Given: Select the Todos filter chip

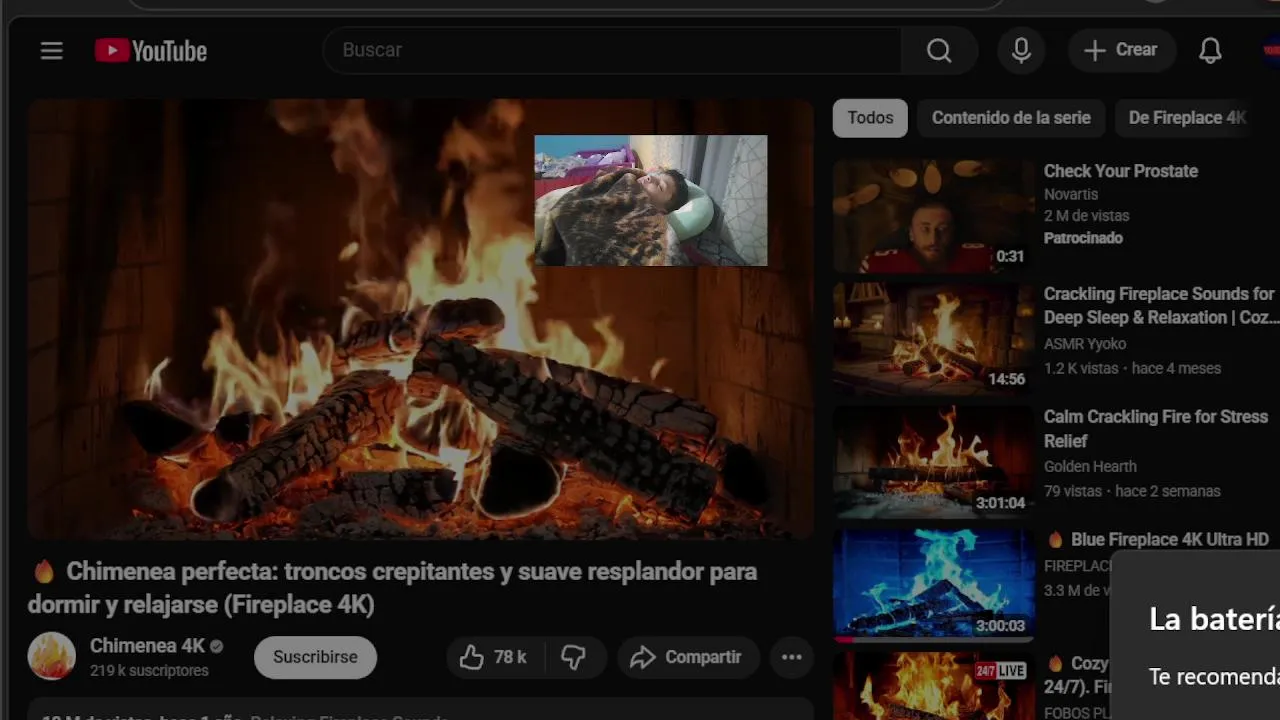Looking at the screenshot, I should [870, 118].
